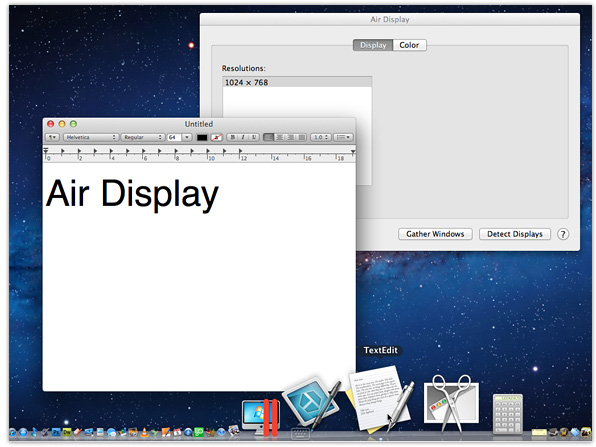Click the font size 64 field
Screen dimensions: 596x447
[x=174, y=137]
